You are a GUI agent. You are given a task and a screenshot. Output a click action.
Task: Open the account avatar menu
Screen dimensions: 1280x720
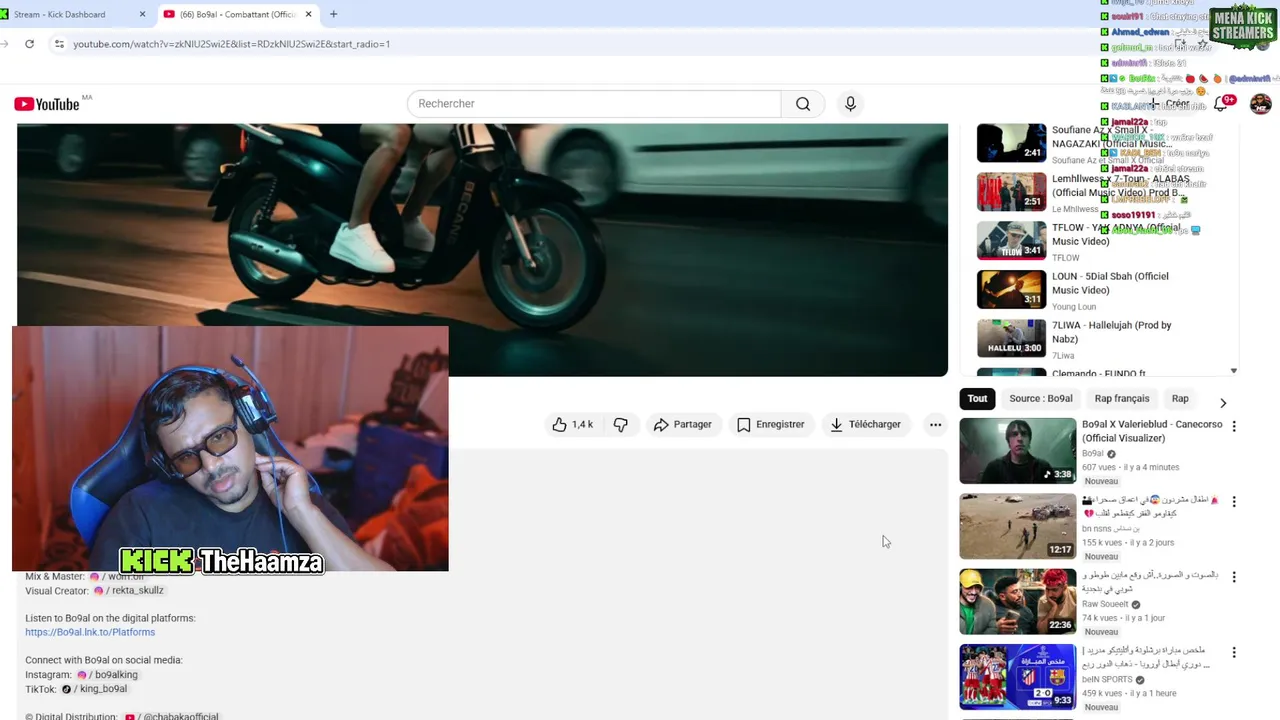1260,104
